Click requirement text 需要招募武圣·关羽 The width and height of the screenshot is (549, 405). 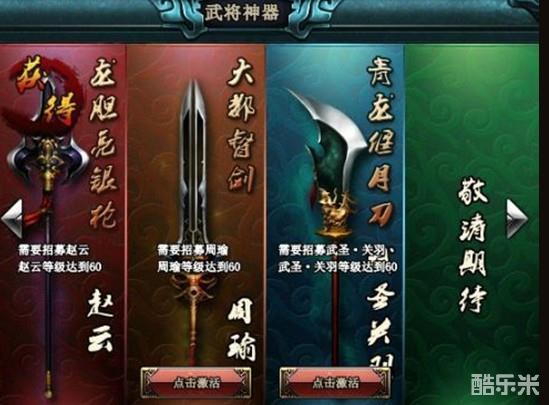336,250
